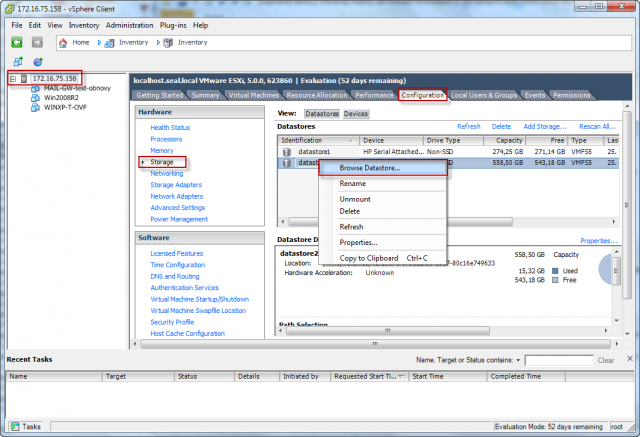
Task: Switch to the Events tab
Action: tap(535, 95)
